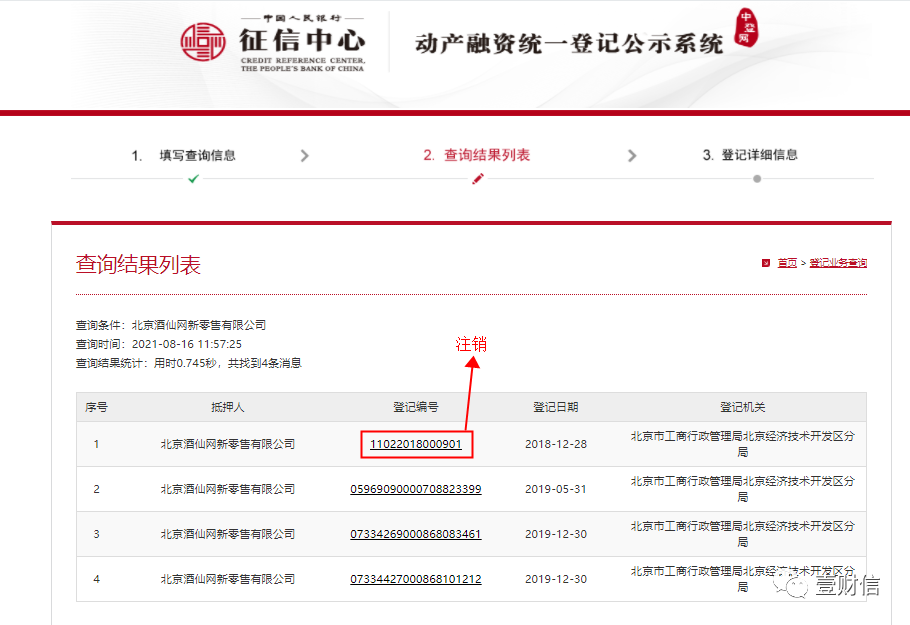Viewport: 910px width, 625px height.
Task: Click the 征信中心 title text
Action: point(302,41)
